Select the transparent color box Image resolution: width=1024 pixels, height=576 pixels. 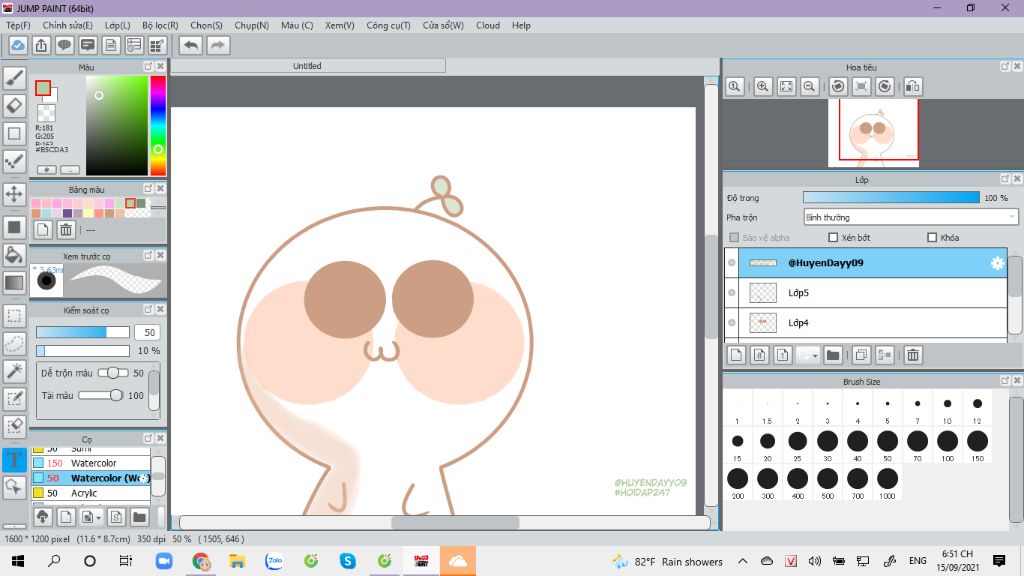46,114
